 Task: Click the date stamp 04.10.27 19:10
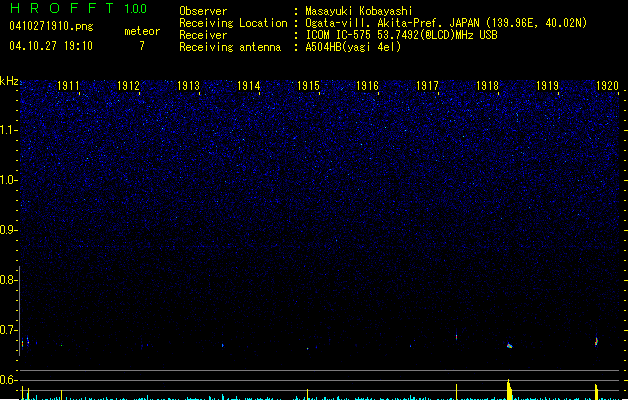(x=51, y=46)
